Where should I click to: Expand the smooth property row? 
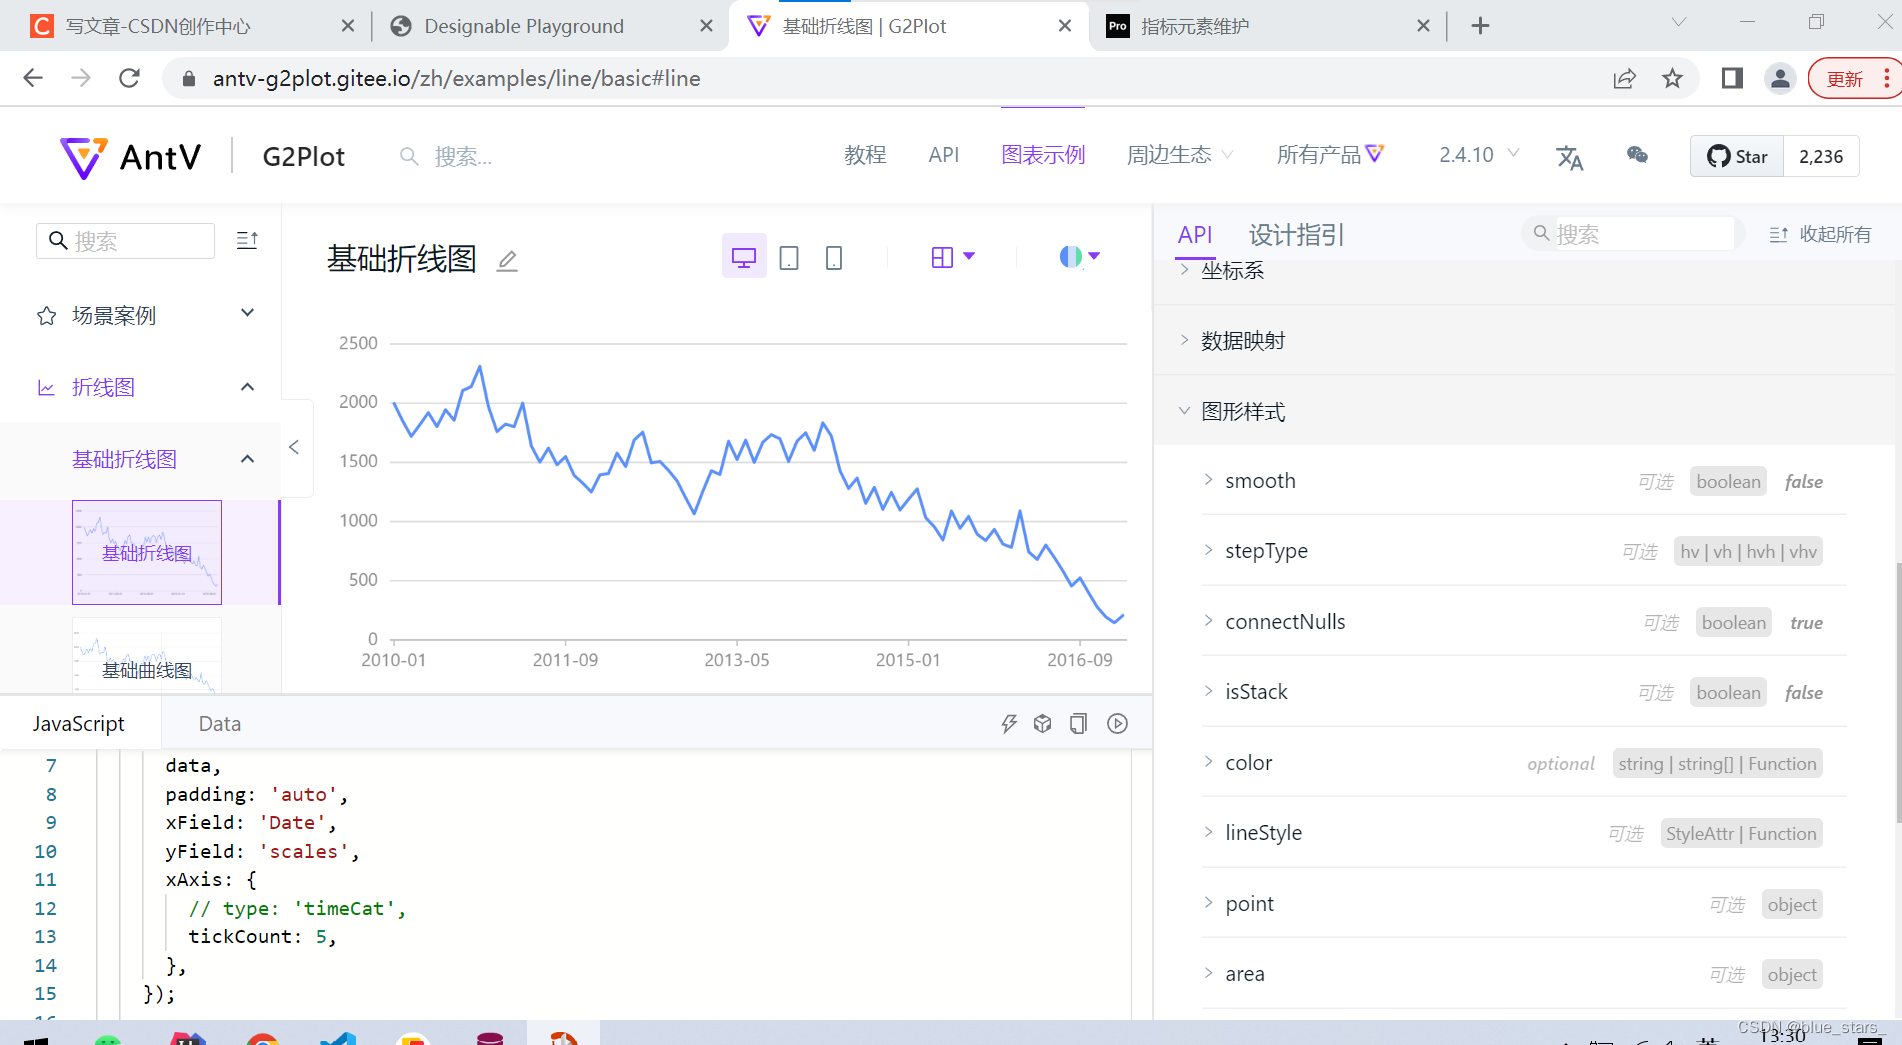pyautogui.click(x=1208, y=480)
